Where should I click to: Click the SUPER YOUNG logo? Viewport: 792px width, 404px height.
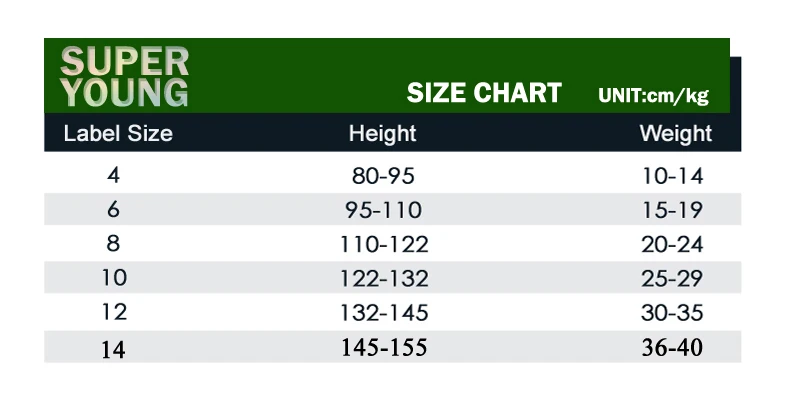(124, 77)
